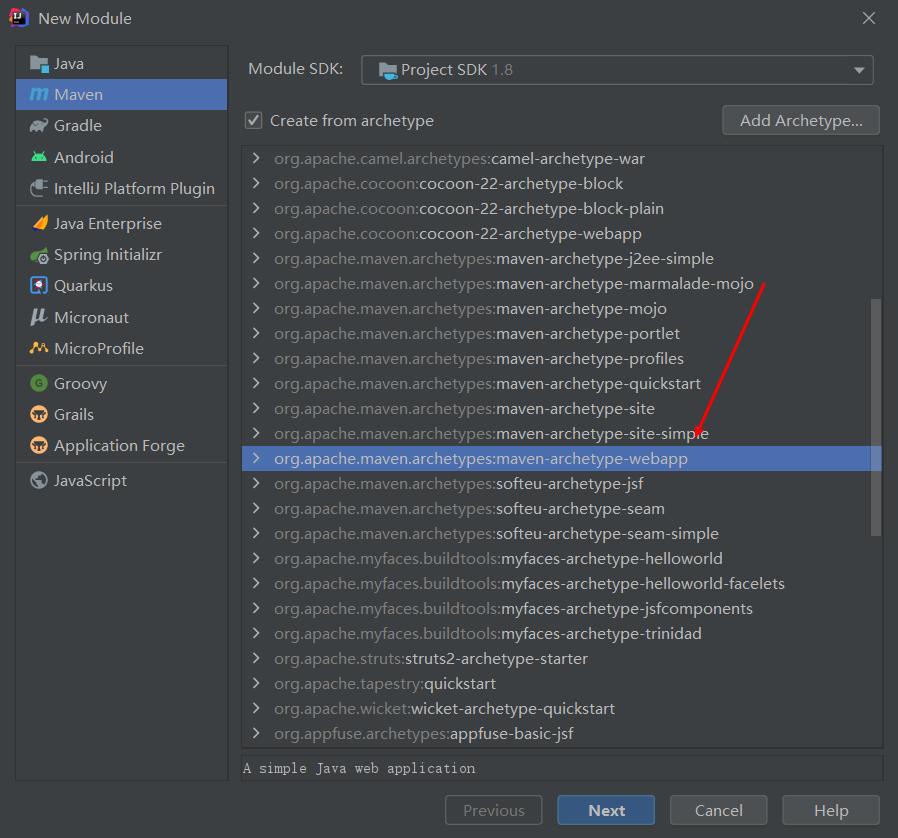Select maven-archetype-site-simple row
898x838 pixels.
click(x=561, y=434)
